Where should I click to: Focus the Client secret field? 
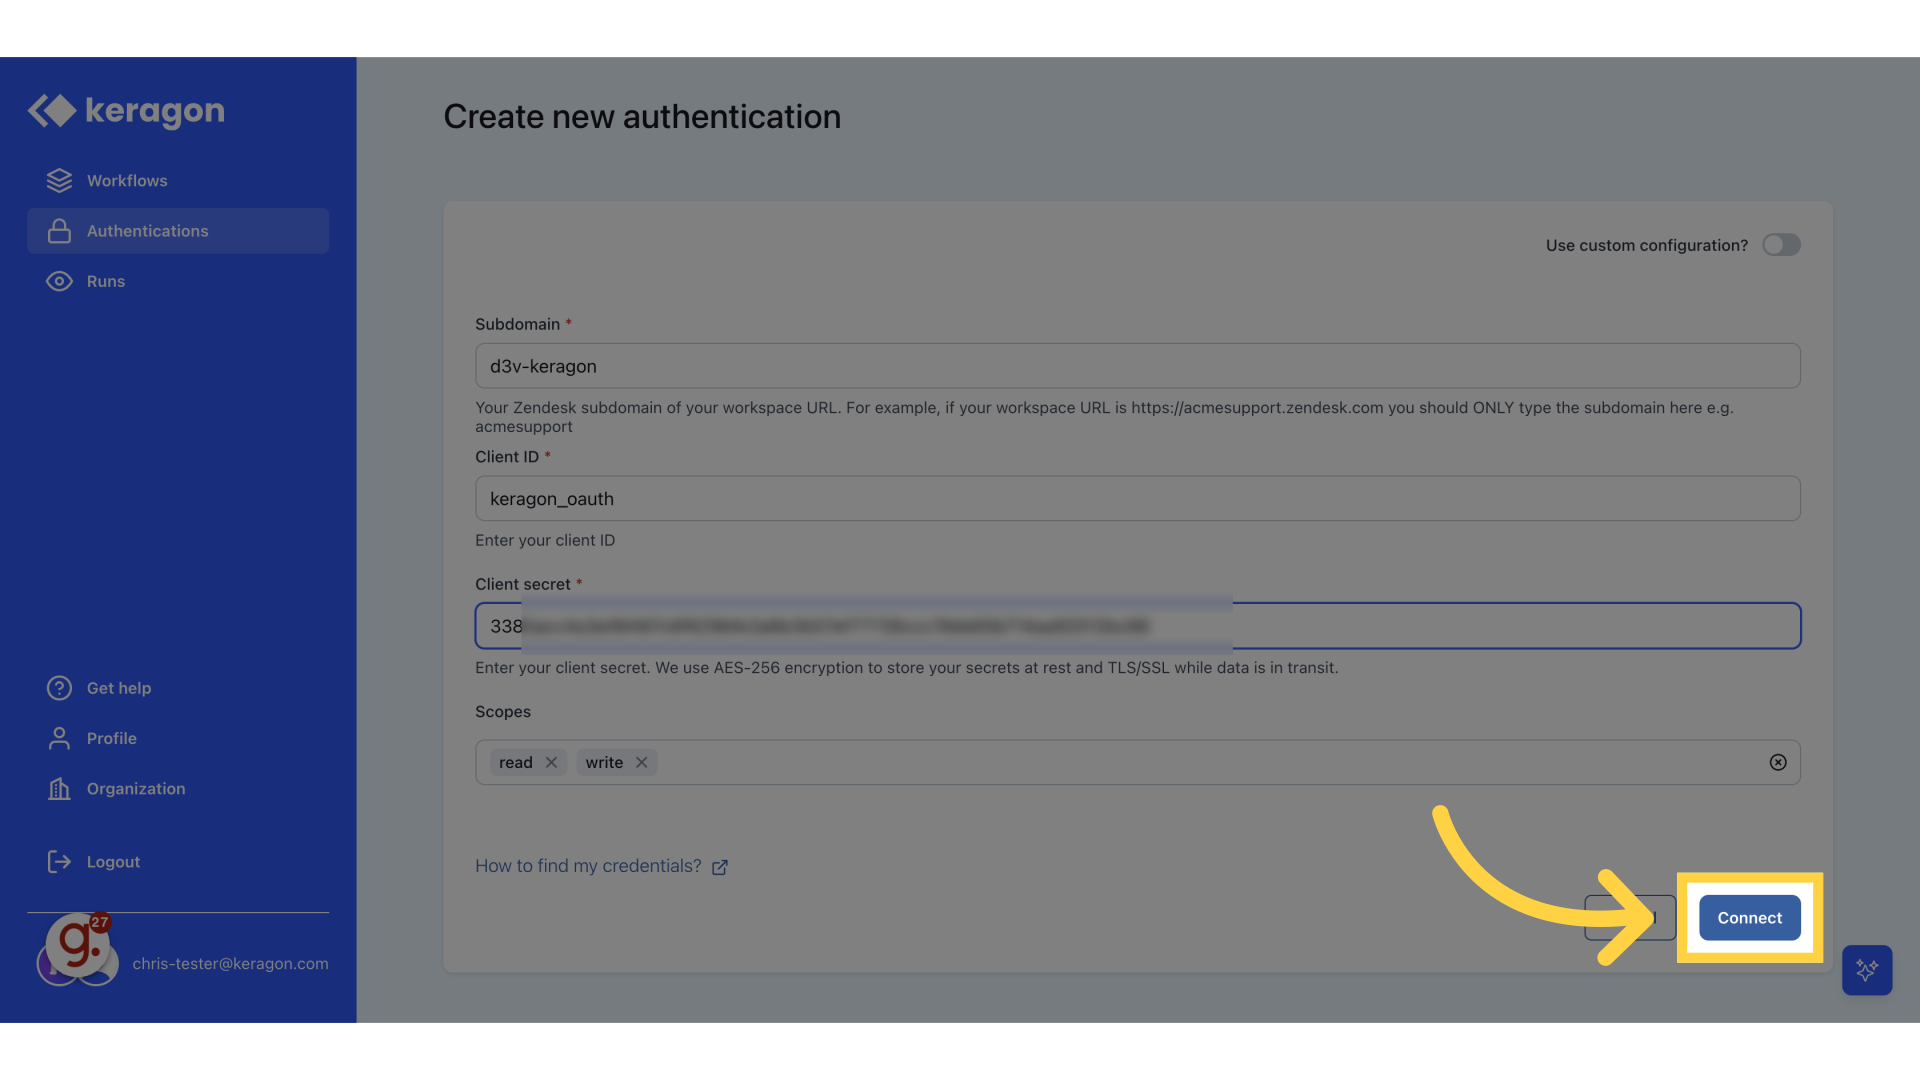(x=1137, y=626)
